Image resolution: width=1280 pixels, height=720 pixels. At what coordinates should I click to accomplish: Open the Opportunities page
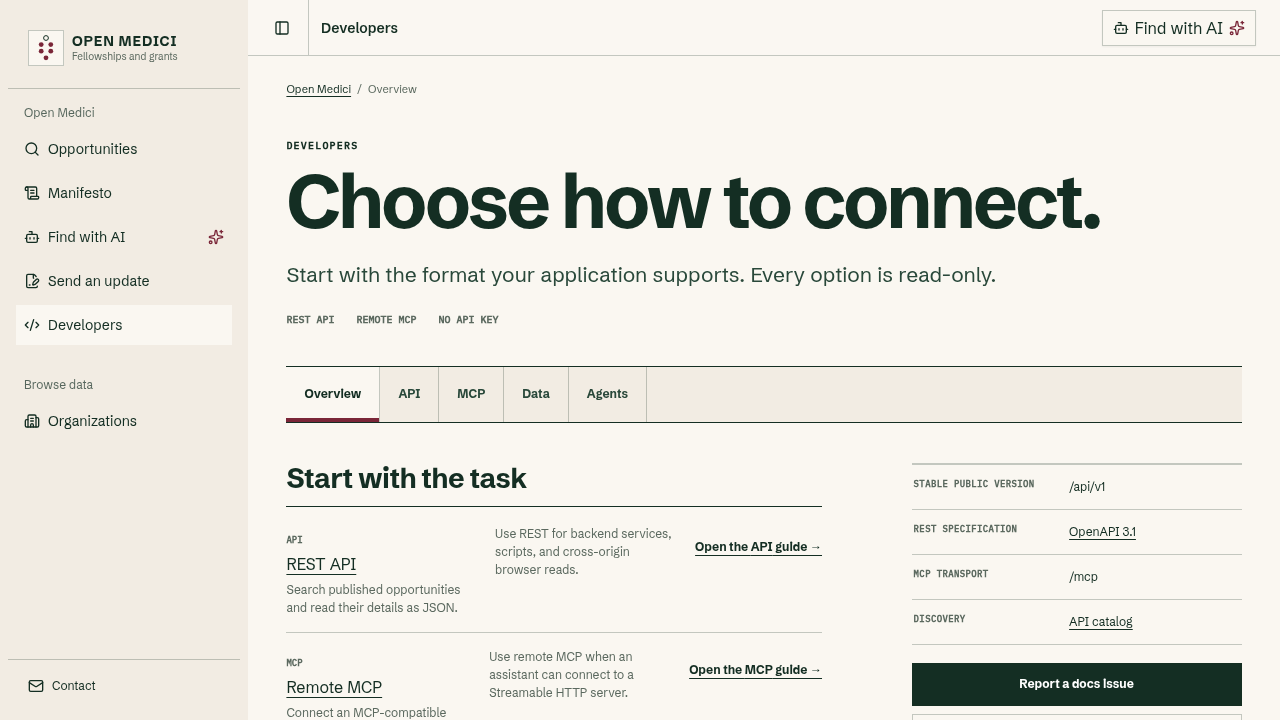click(124, 149)
